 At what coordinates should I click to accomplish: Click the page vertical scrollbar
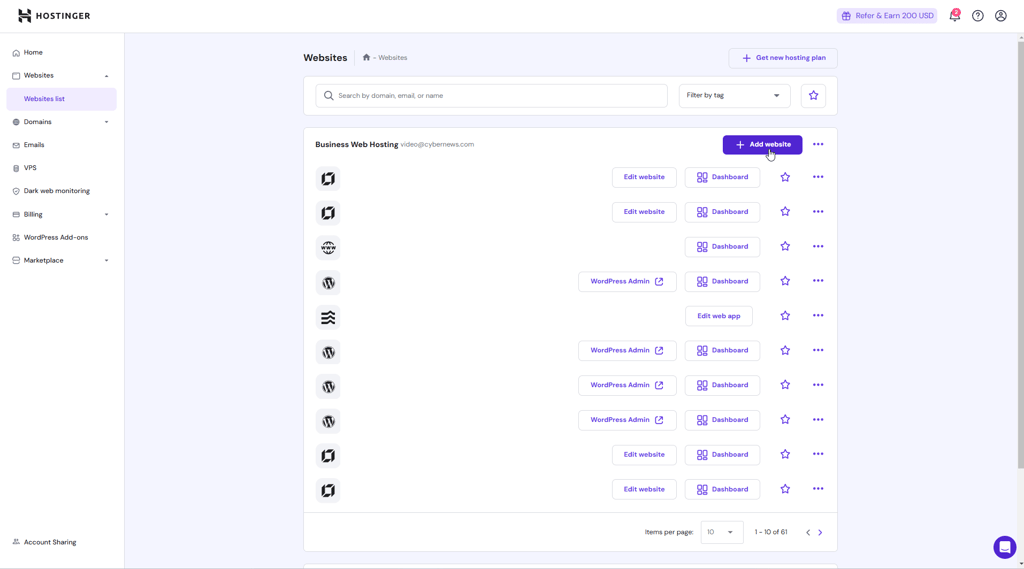coord(1021,255)
